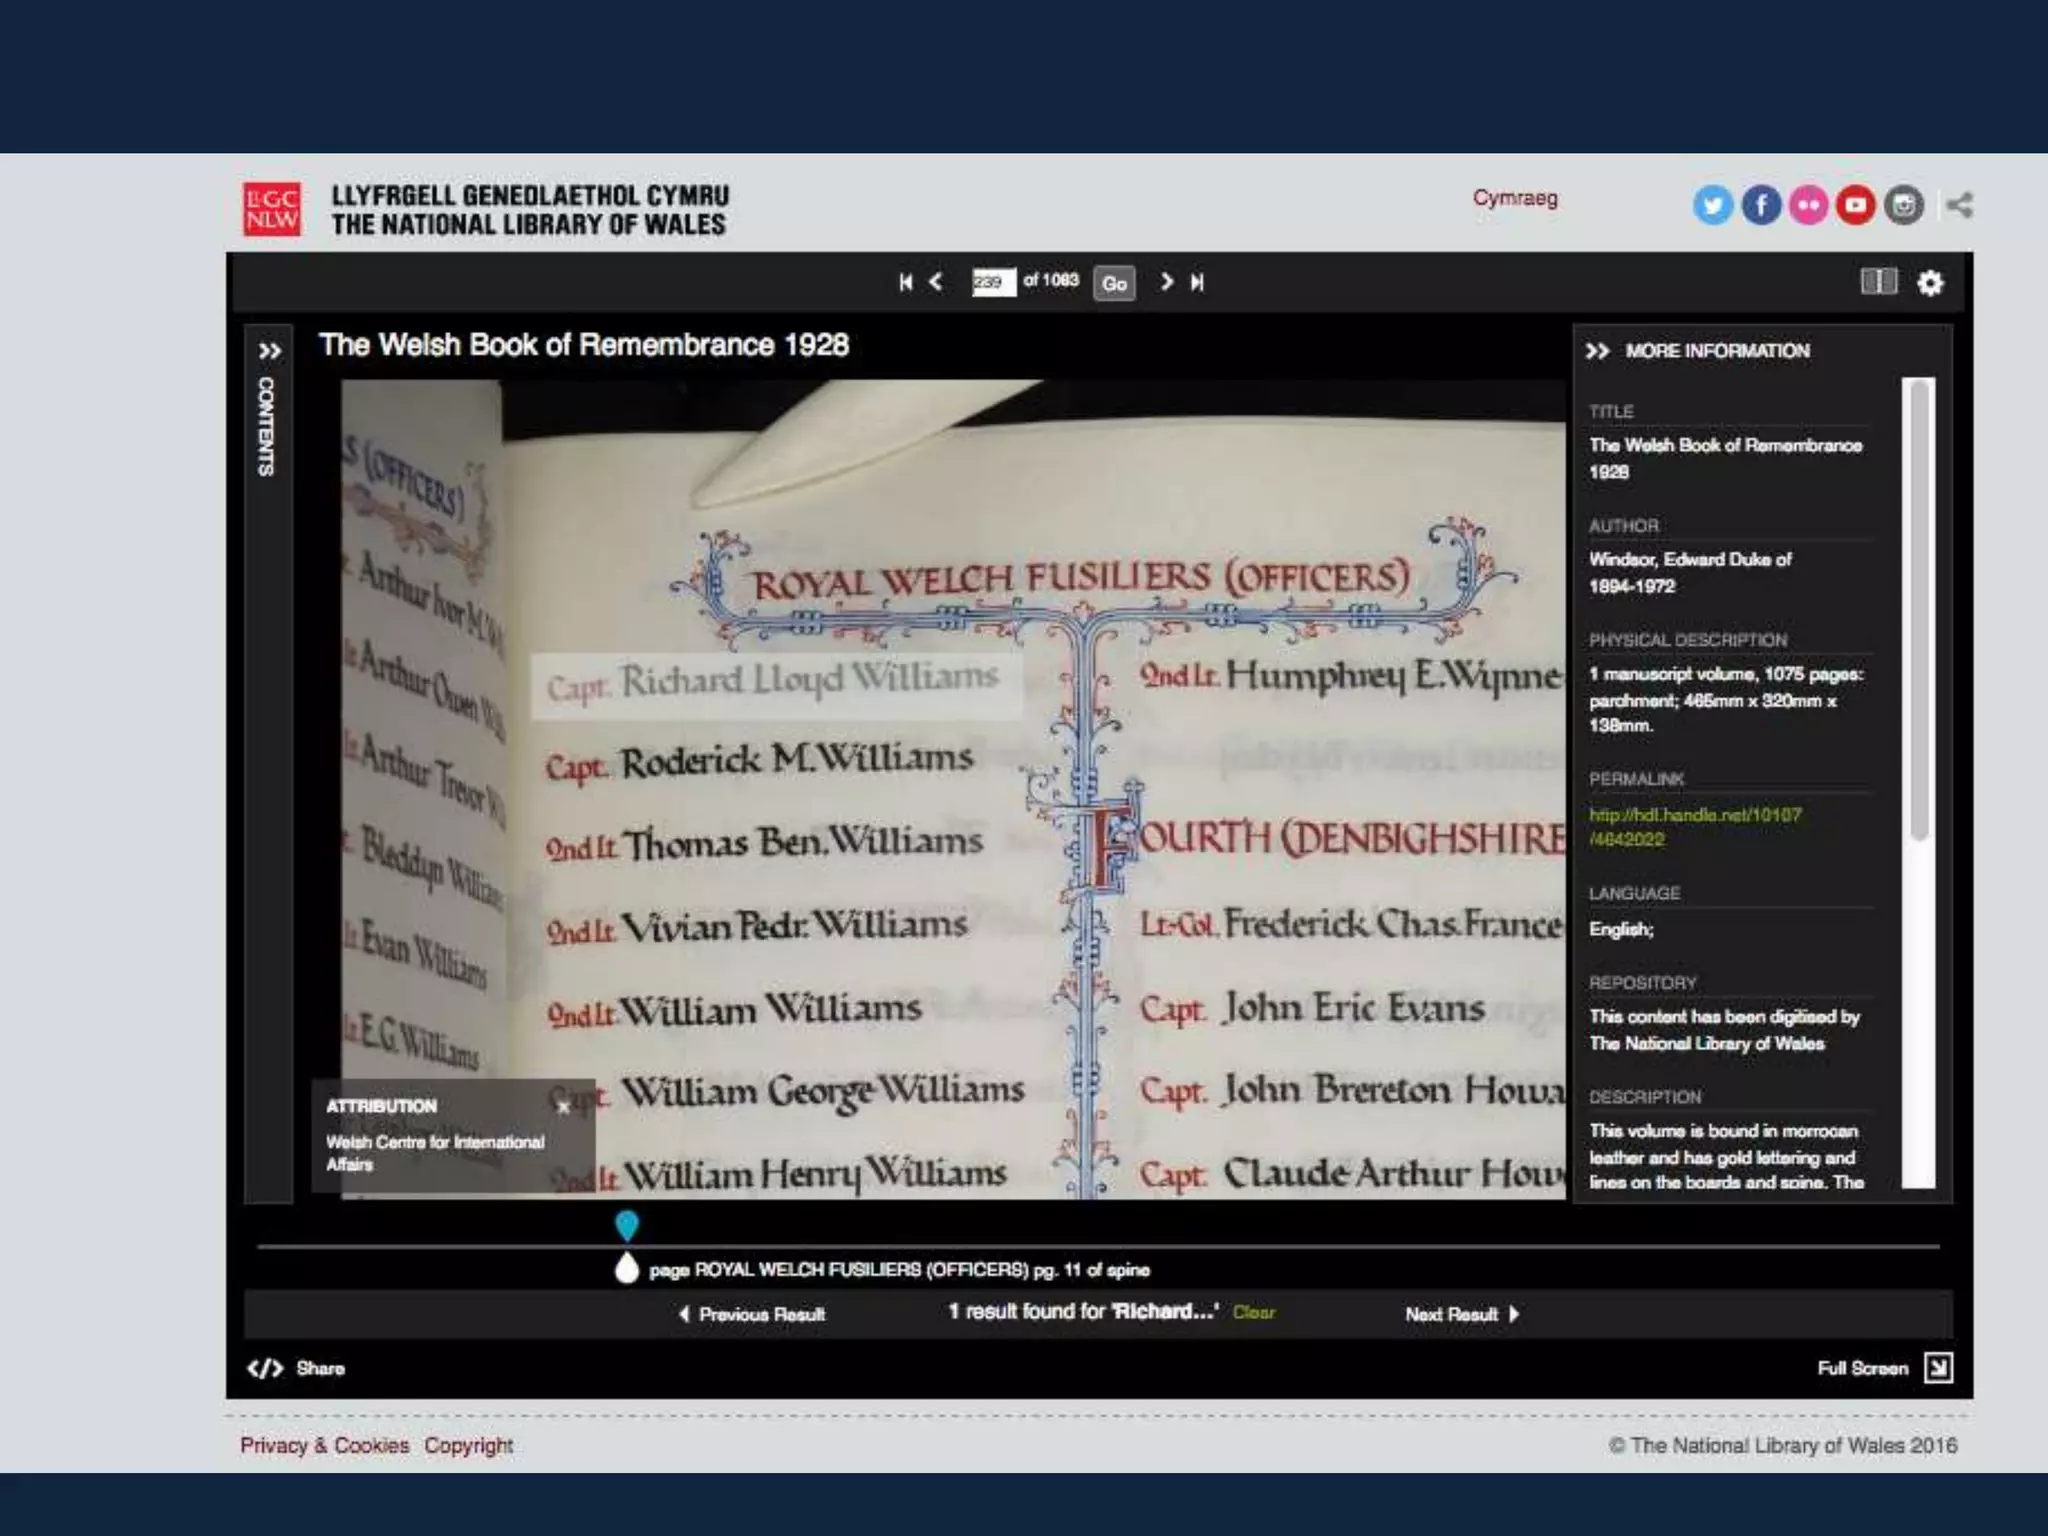Expand the Contents side panel

(x=269, y=352)
